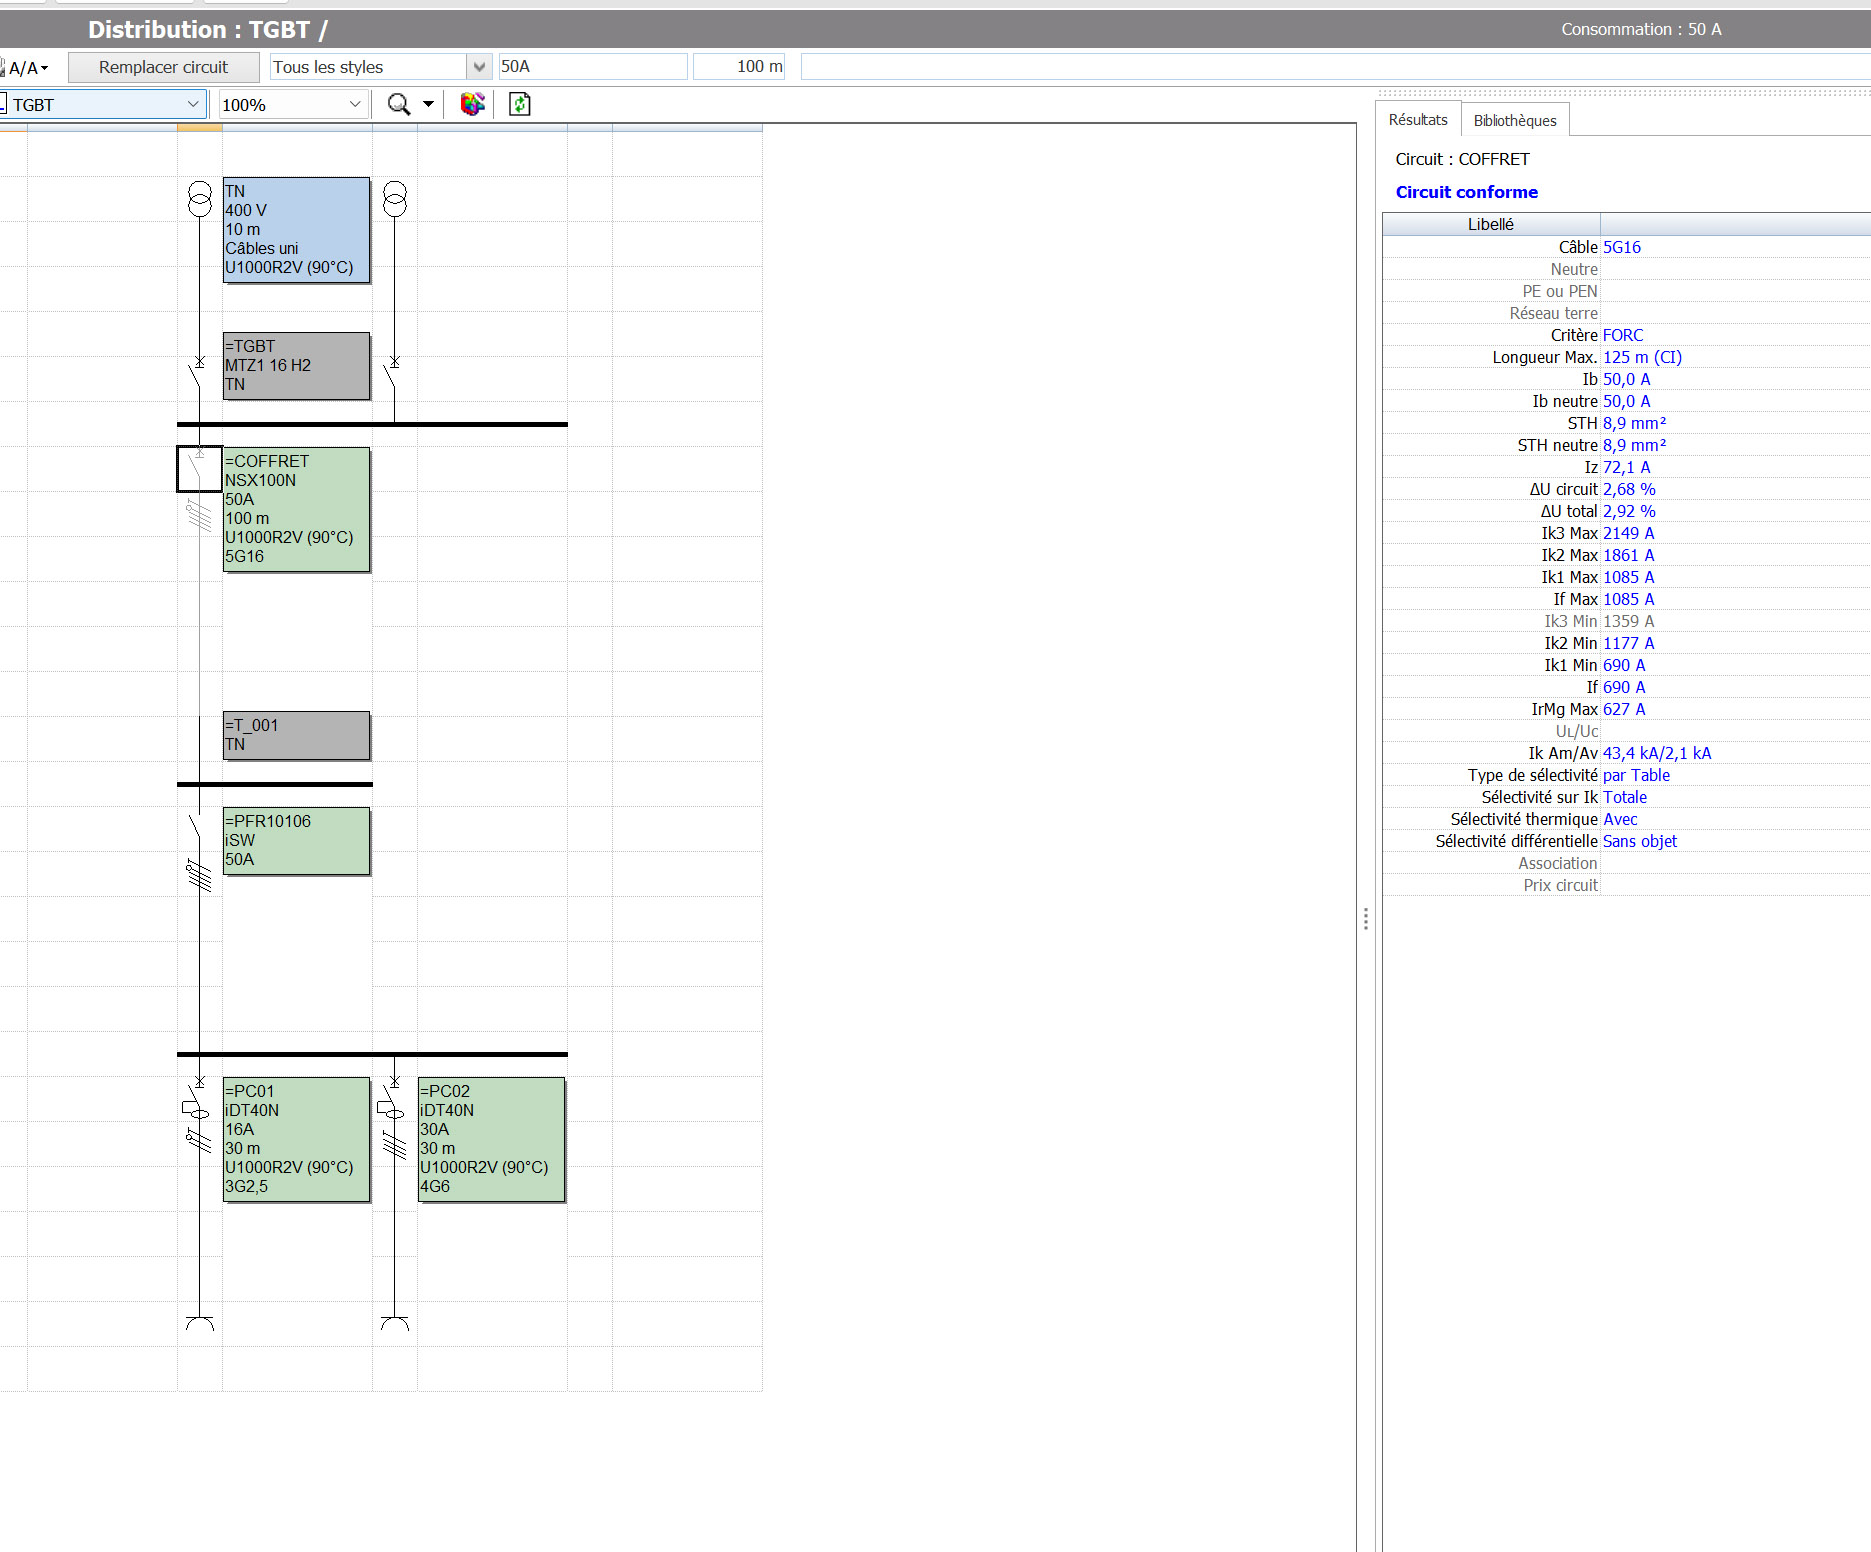Click the 50A rating input field

coord(592,67)
